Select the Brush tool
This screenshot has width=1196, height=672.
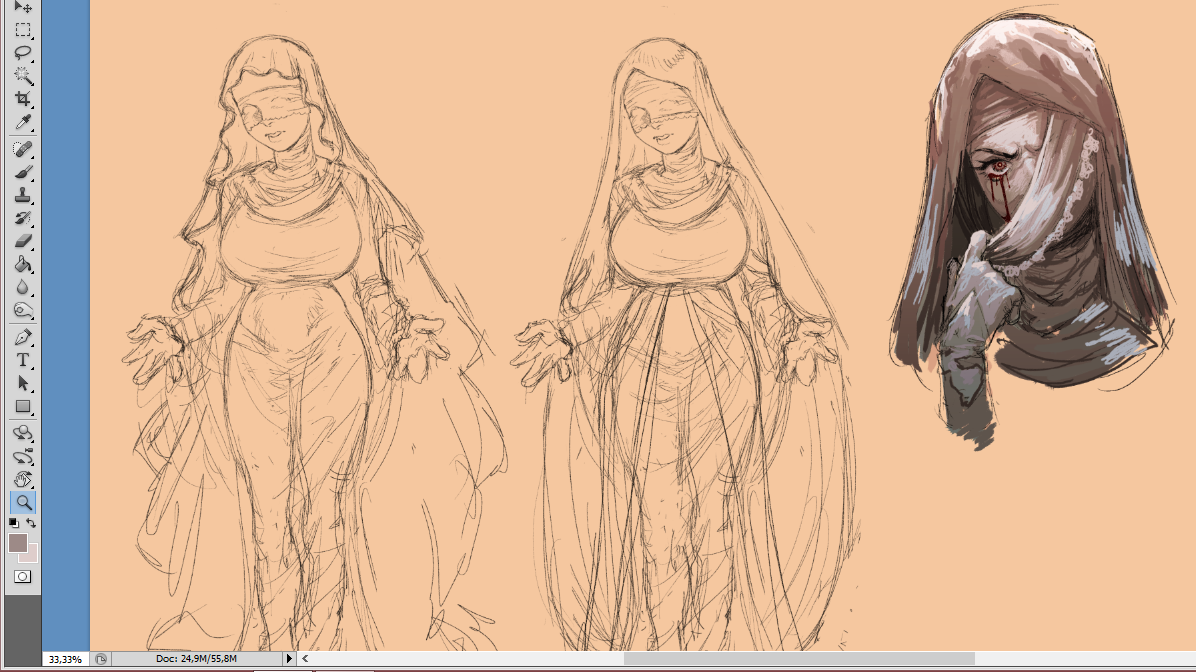point(23,172)
